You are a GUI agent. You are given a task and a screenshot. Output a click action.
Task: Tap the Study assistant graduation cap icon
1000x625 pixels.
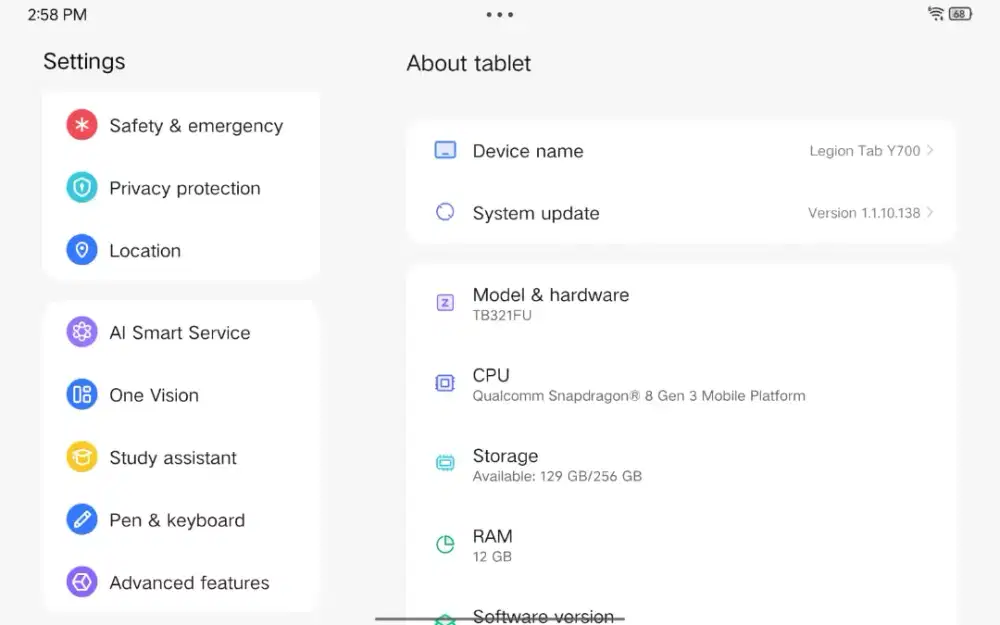(82, 457)
